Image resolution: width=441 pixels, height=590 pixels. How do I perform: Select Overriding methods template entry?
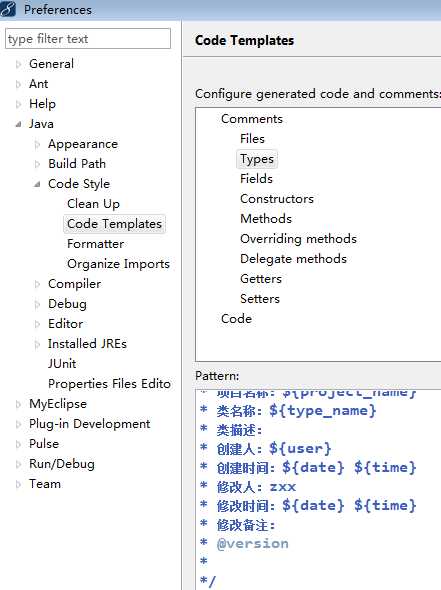[298, 239]
